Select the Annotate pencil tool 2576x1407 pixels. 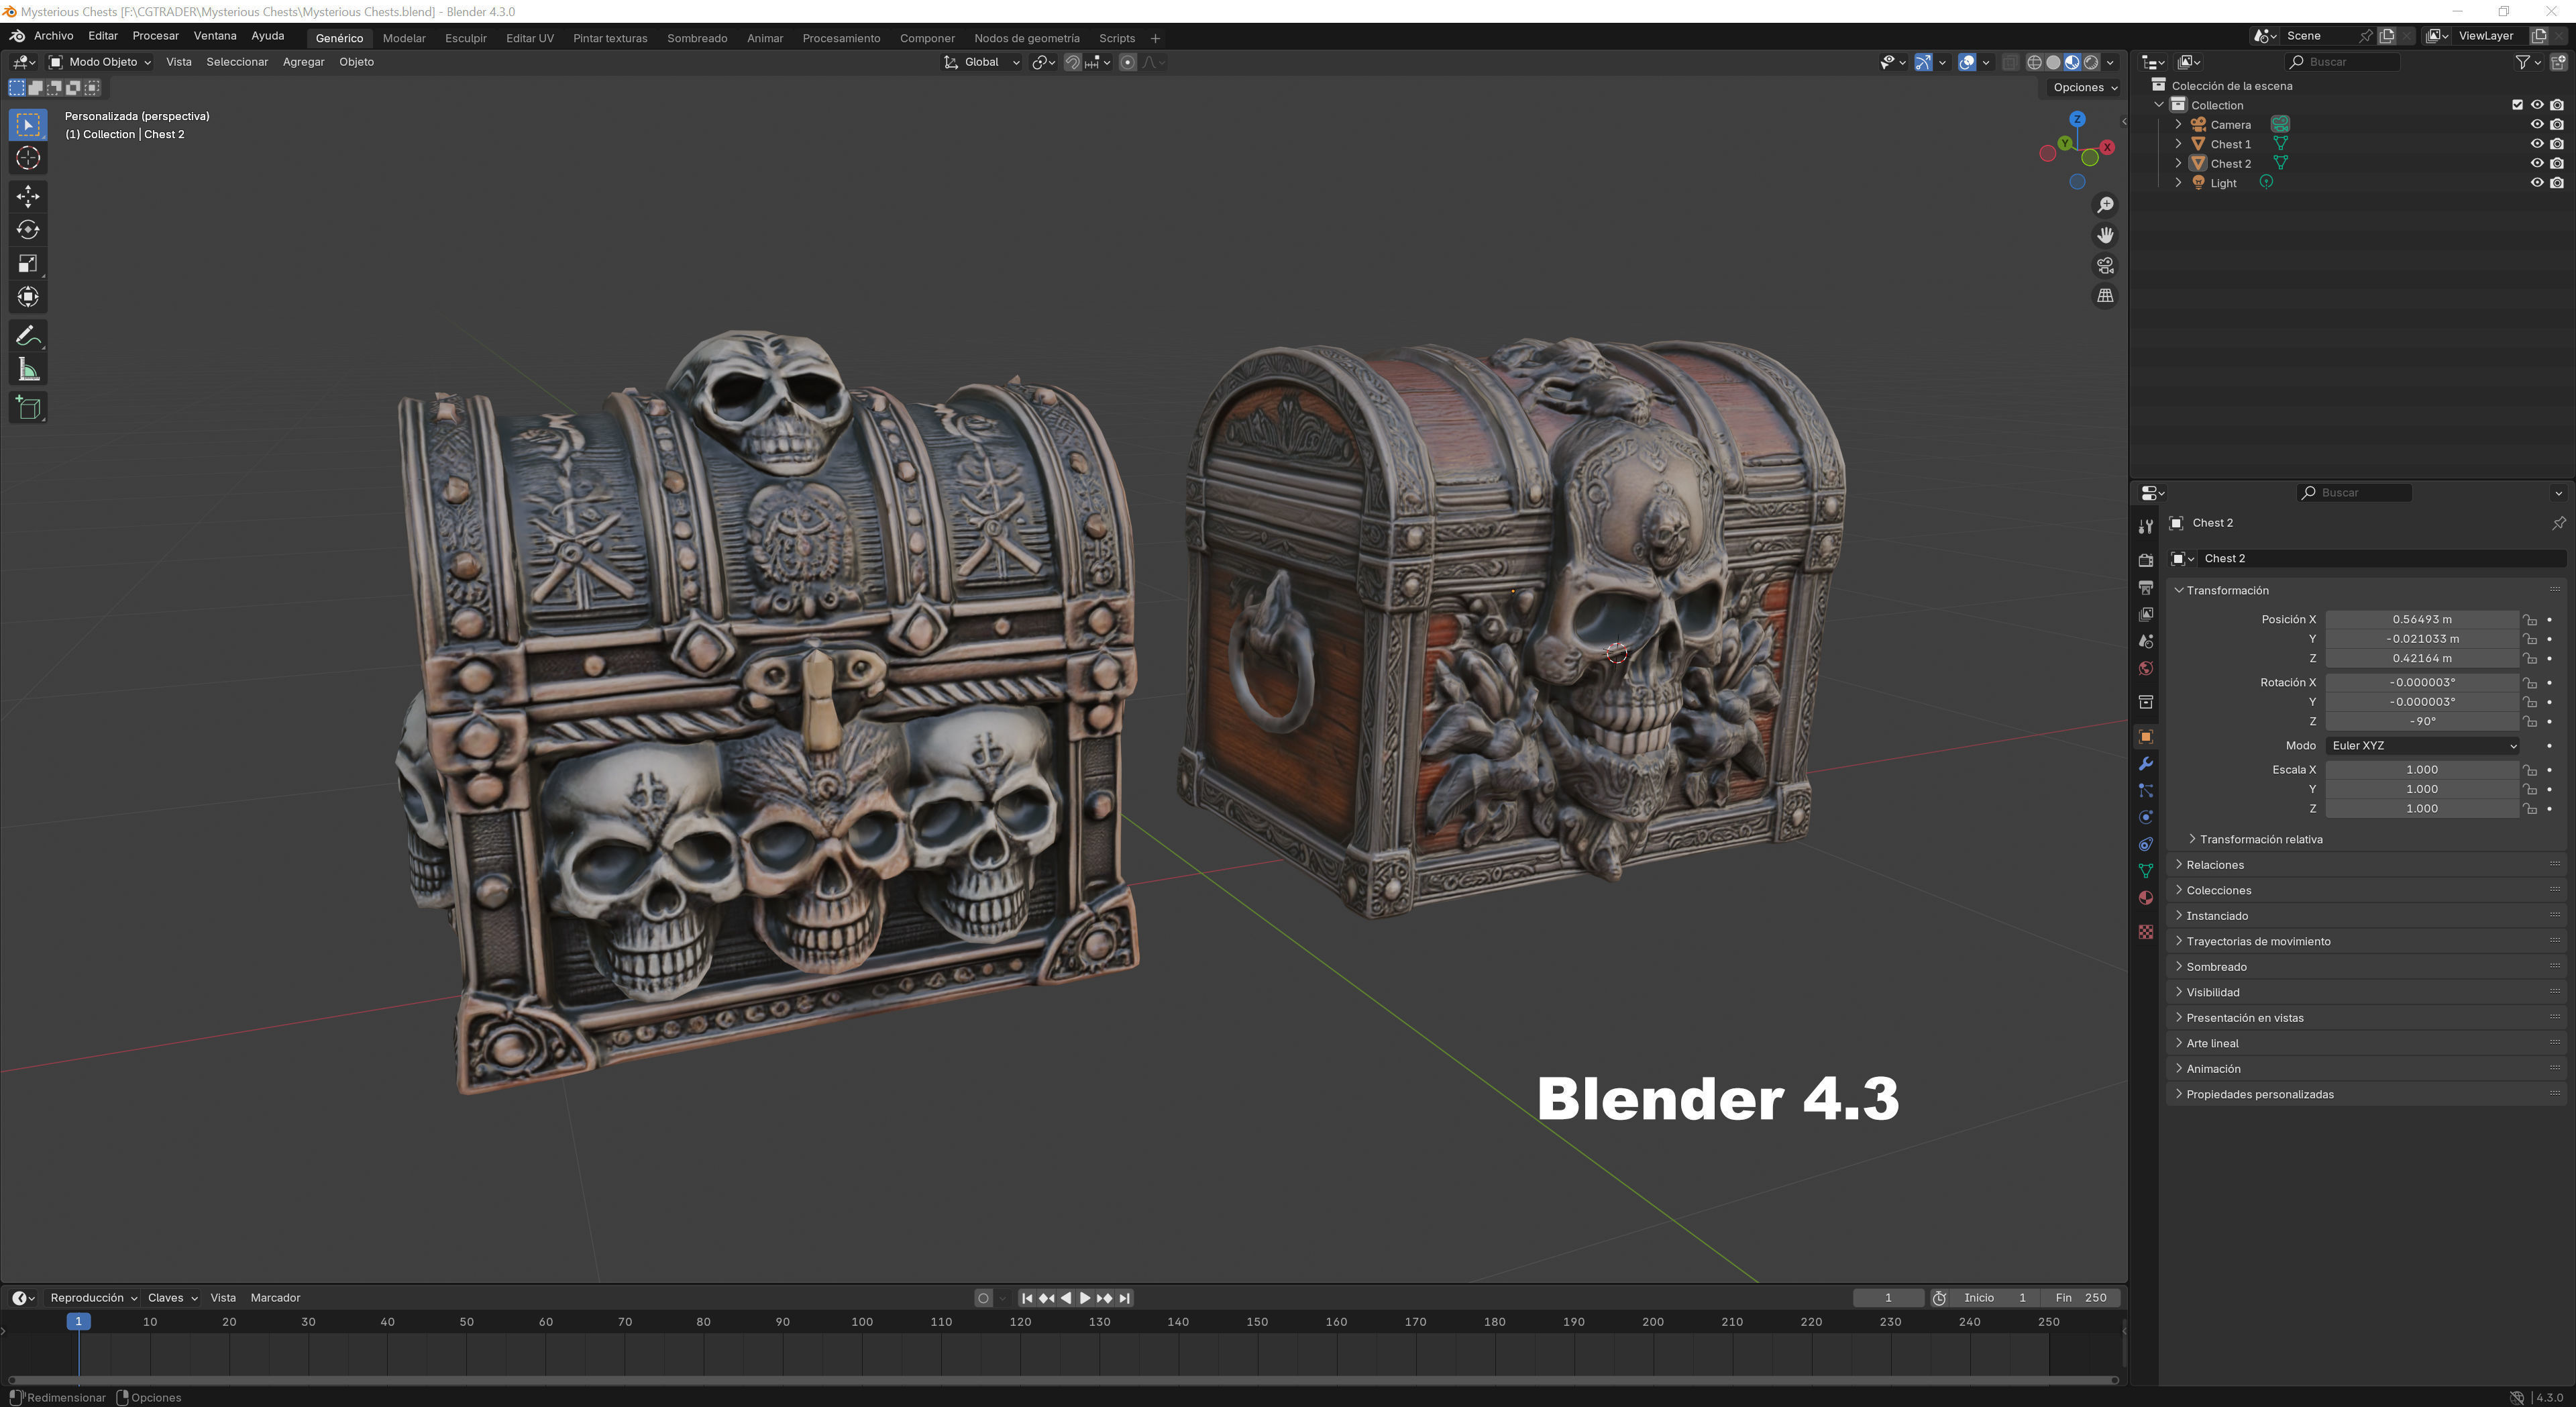[x=28, y=336]
